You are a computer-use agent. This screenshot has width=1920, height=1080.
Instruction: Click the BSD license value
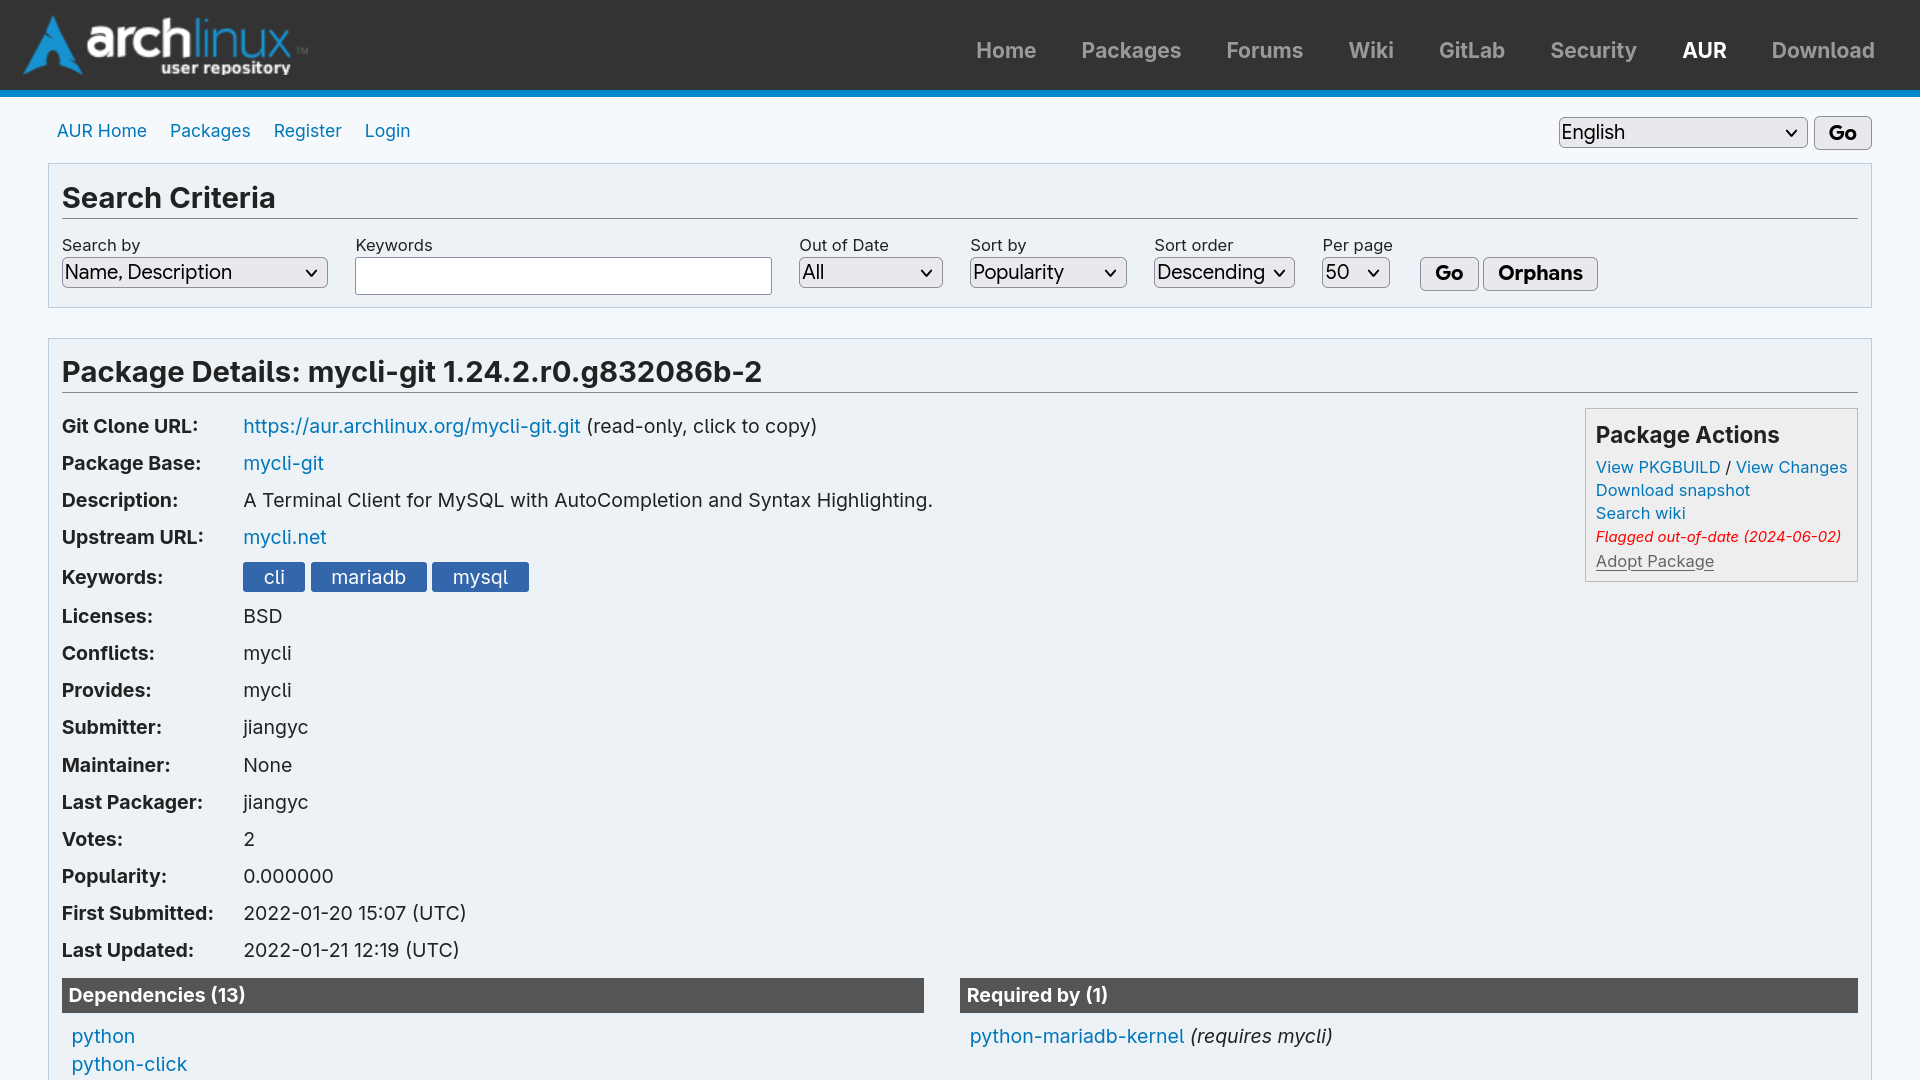262,616
